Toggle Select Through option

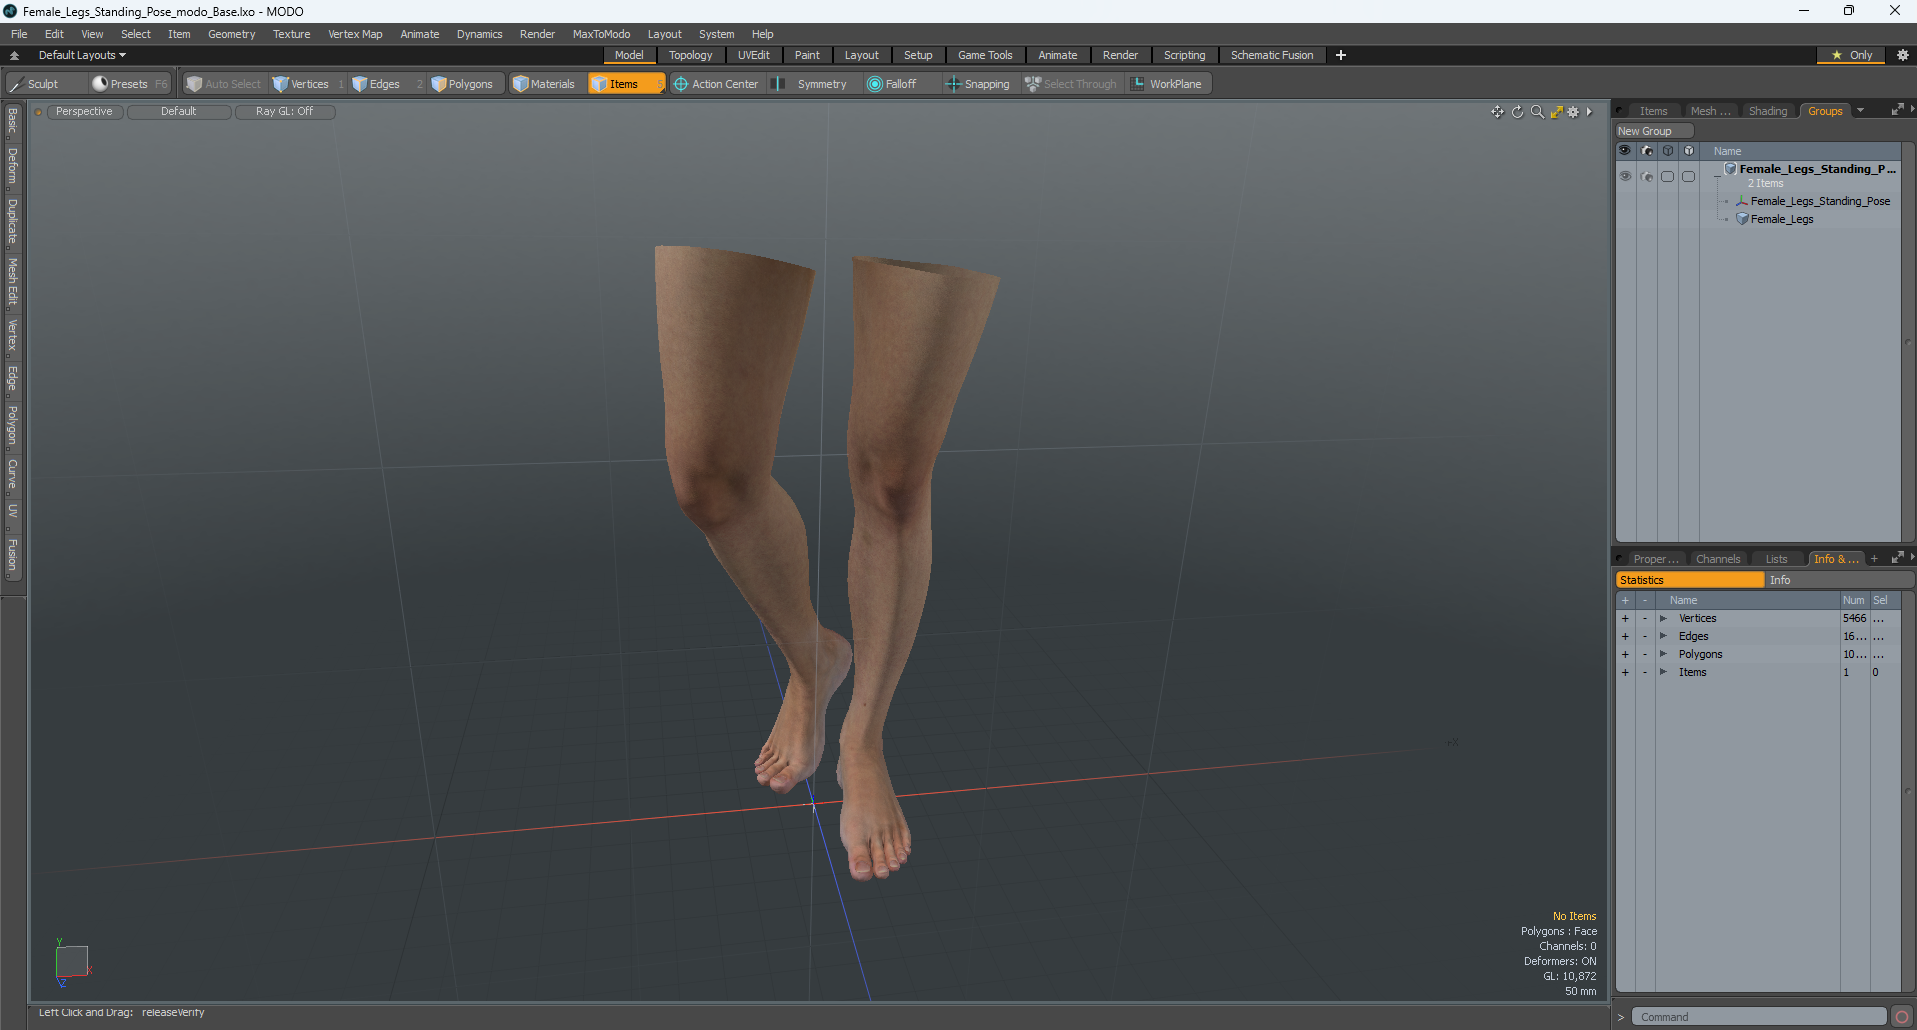point(1071,84)
